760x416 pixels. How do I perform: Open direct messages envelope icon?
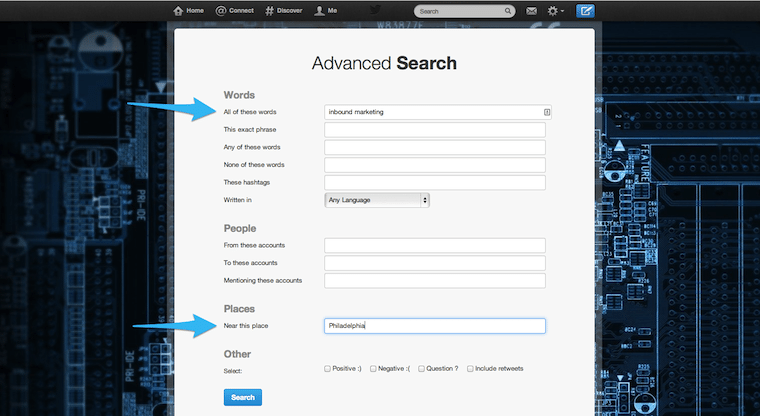[531, 11]
